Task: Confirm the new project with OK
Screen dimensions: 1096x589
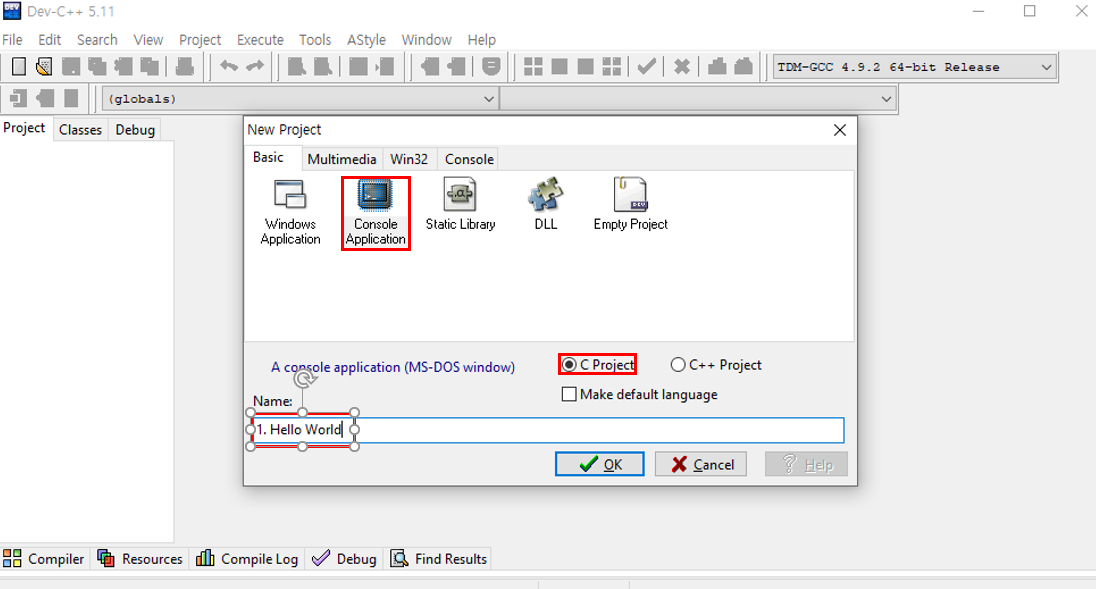Action: pyautogui.click(x=600, y=465)
